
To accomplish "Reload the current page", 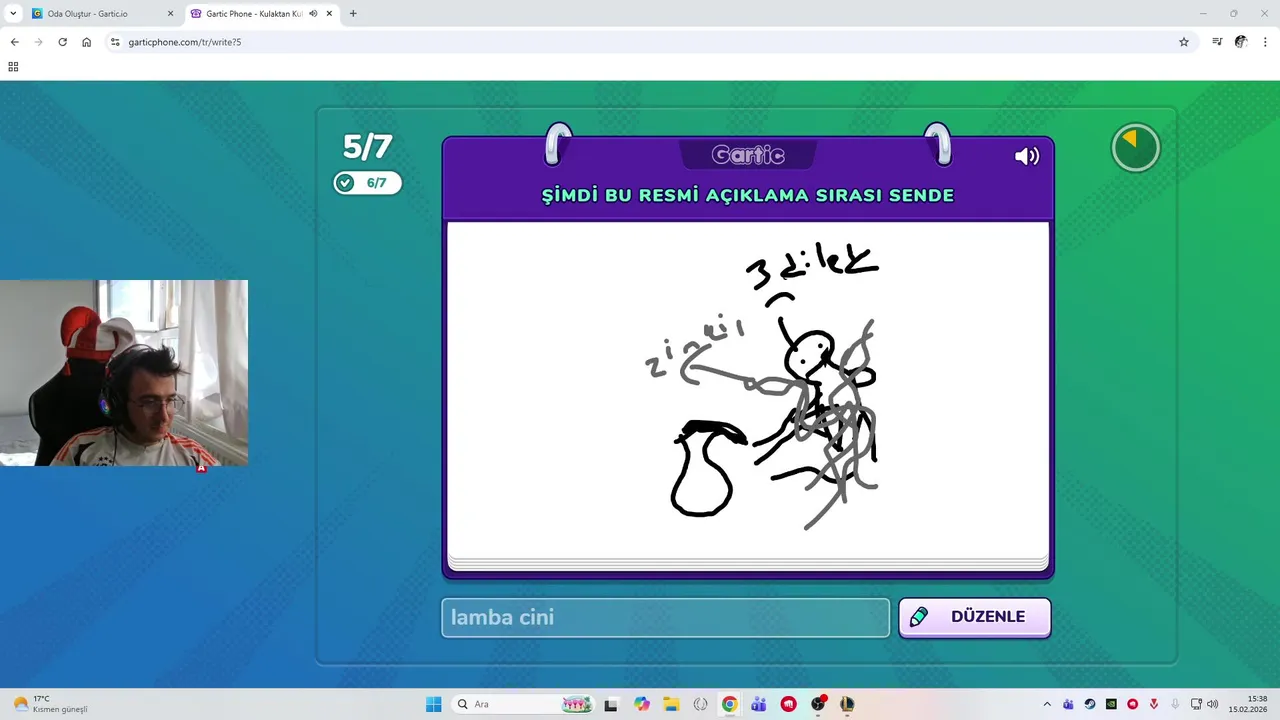I will point(62,42).
